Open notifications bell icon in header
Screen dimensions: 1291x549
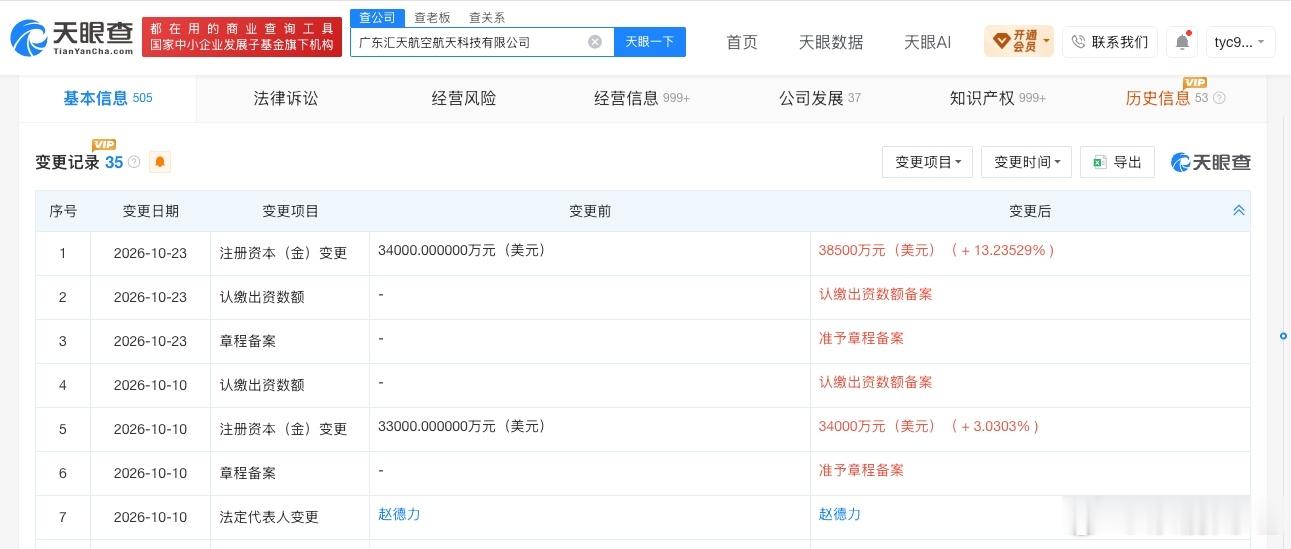pyautogui.click(x=1183, y=42)
